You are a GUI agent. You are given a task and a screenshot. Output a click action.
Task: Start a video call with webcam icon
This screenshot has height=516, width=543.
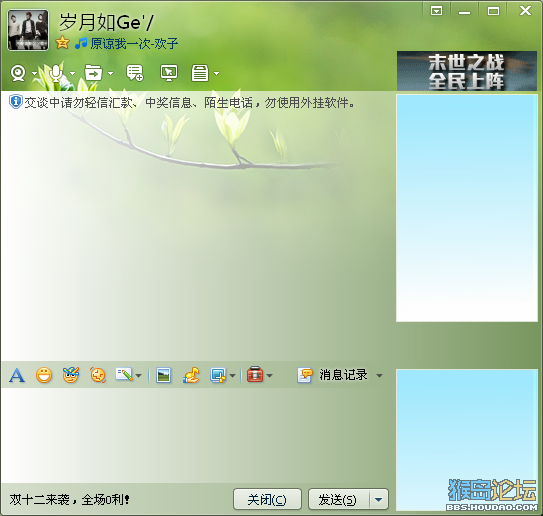pos(18,73)
